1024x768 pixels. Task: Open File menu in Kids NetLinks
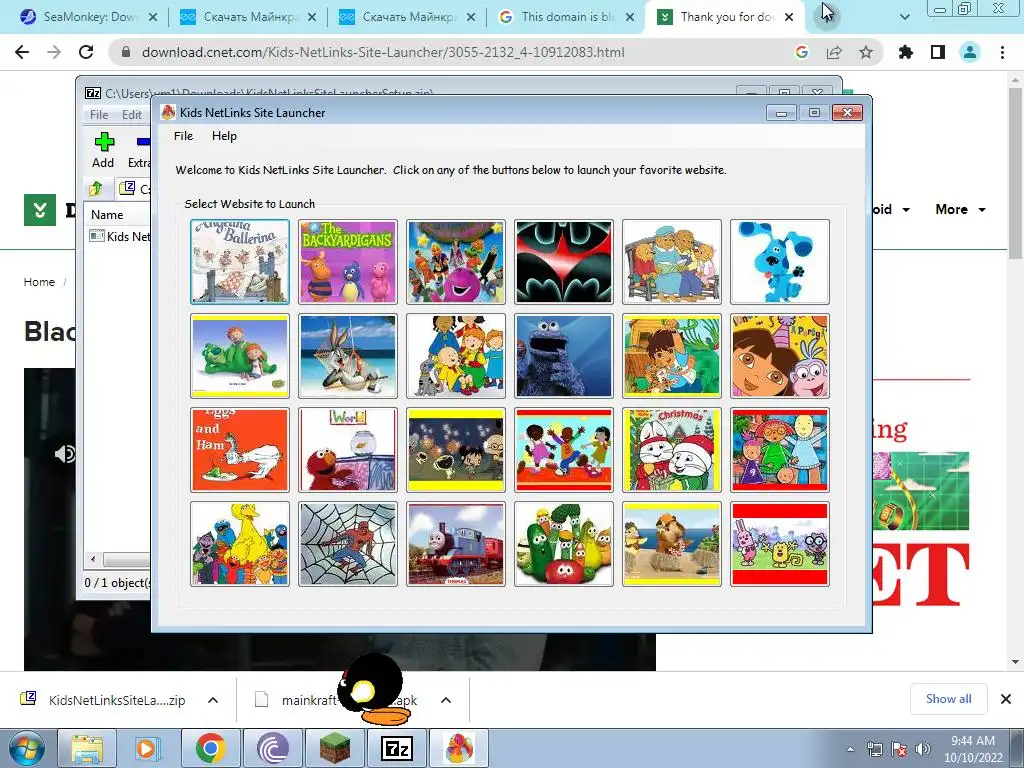(184, 136)
